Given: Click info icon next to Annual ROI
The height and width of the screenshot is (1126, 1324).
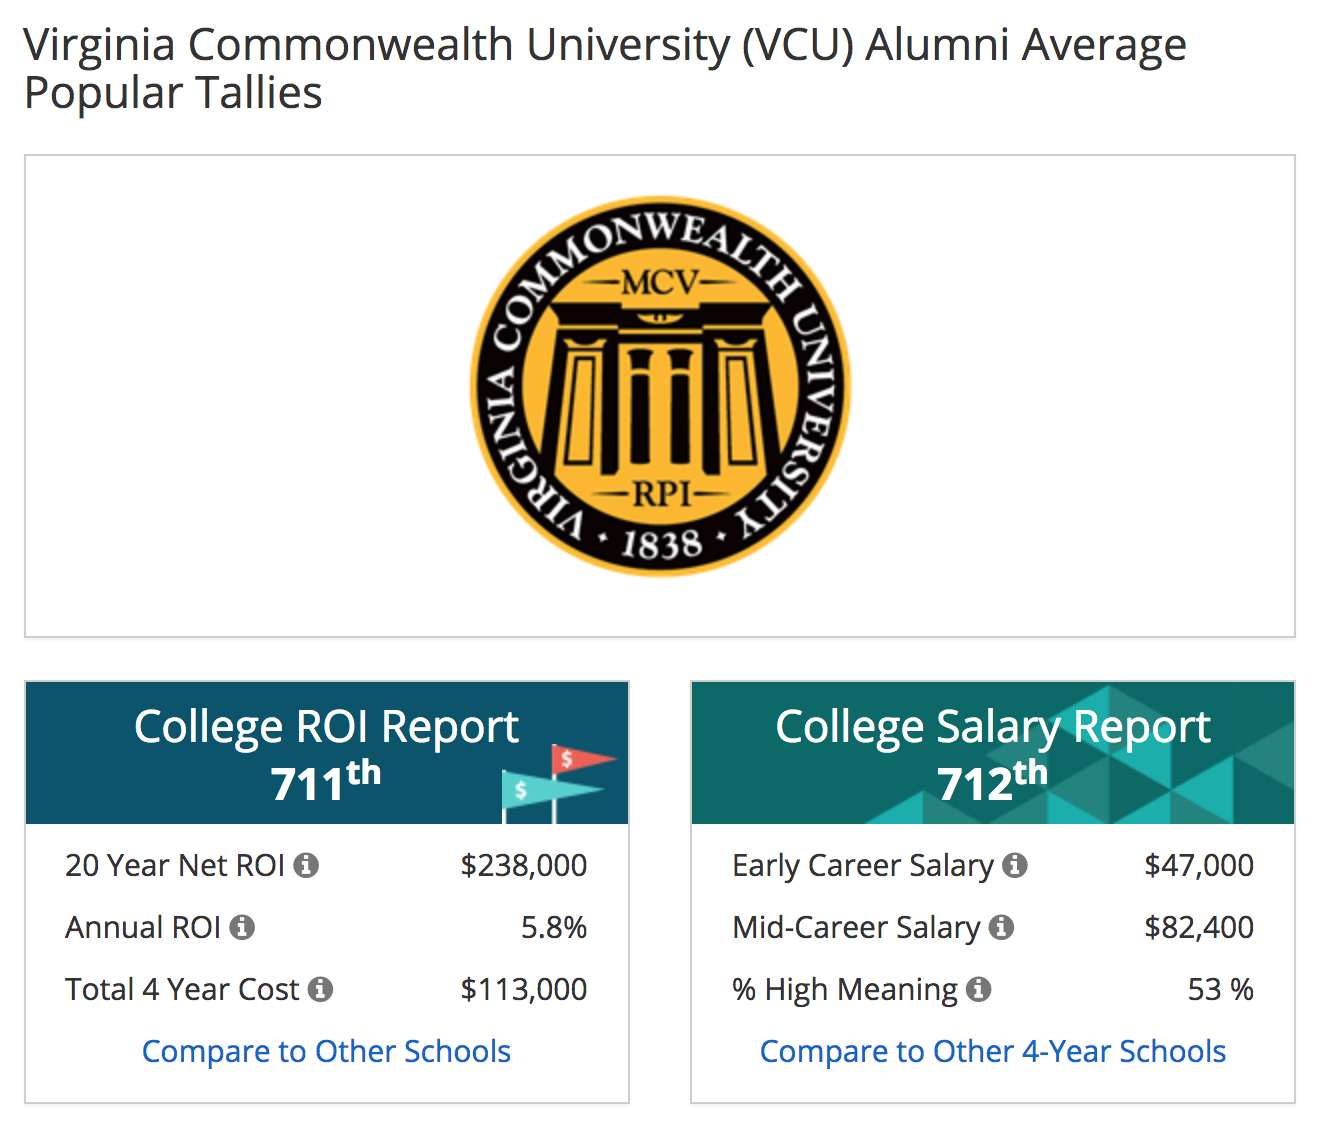Looking at the screenshot, I should click(x=242, y=927).
